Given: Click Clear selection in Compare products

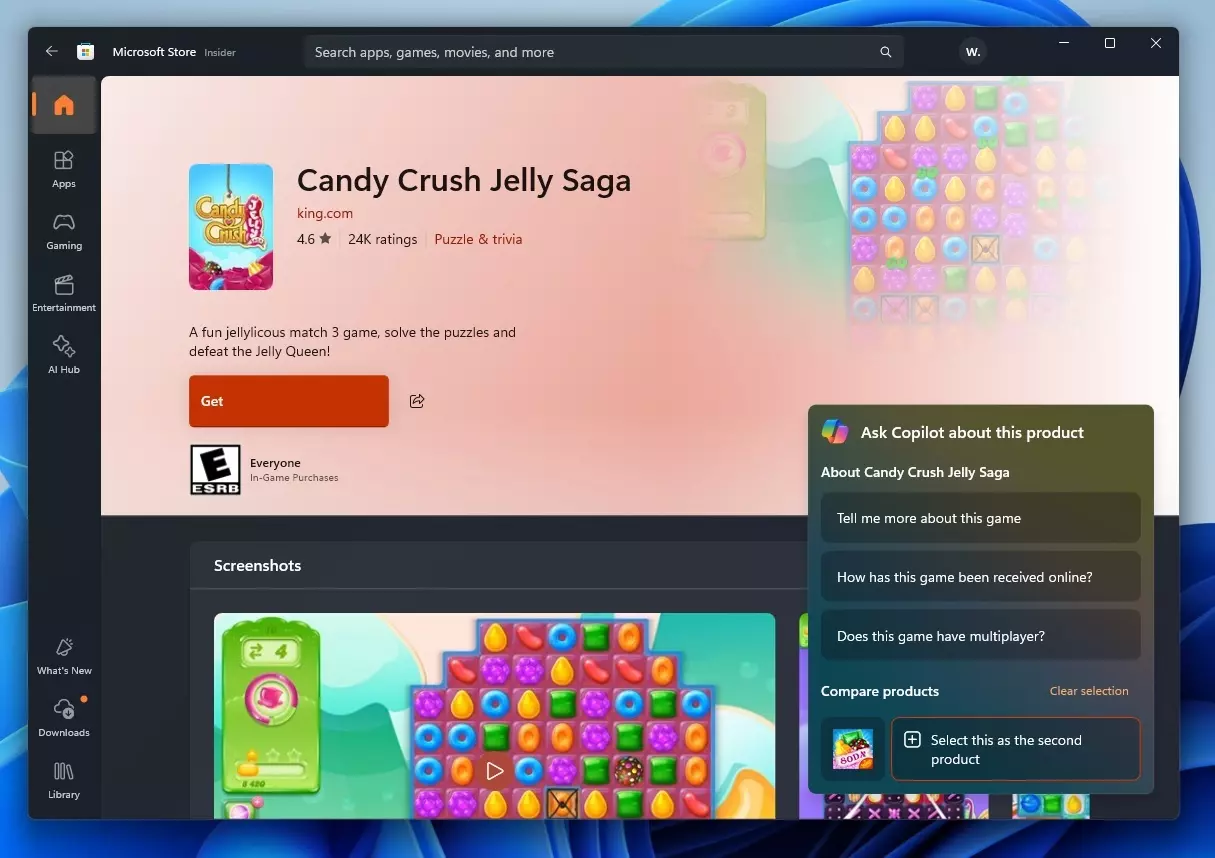Looking at the screenshot, I should click(x=1089, y=691).
